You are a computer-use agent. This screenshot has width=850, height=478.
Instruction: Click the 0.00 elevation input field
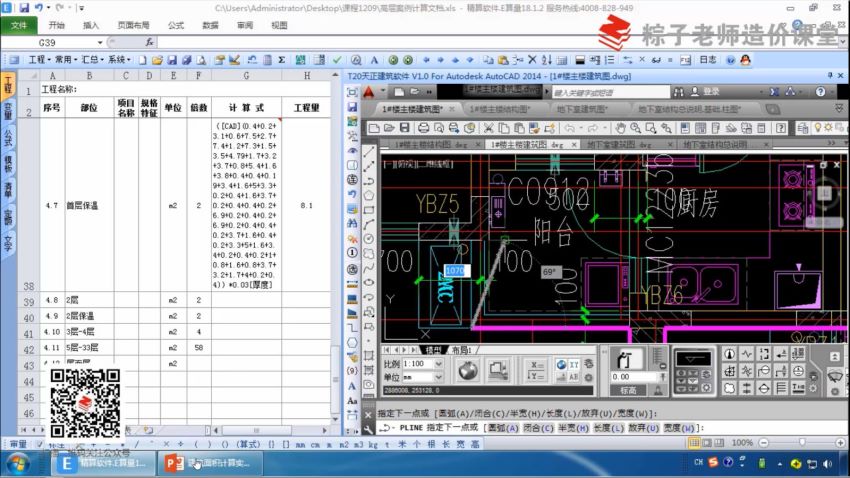[632, 377]
